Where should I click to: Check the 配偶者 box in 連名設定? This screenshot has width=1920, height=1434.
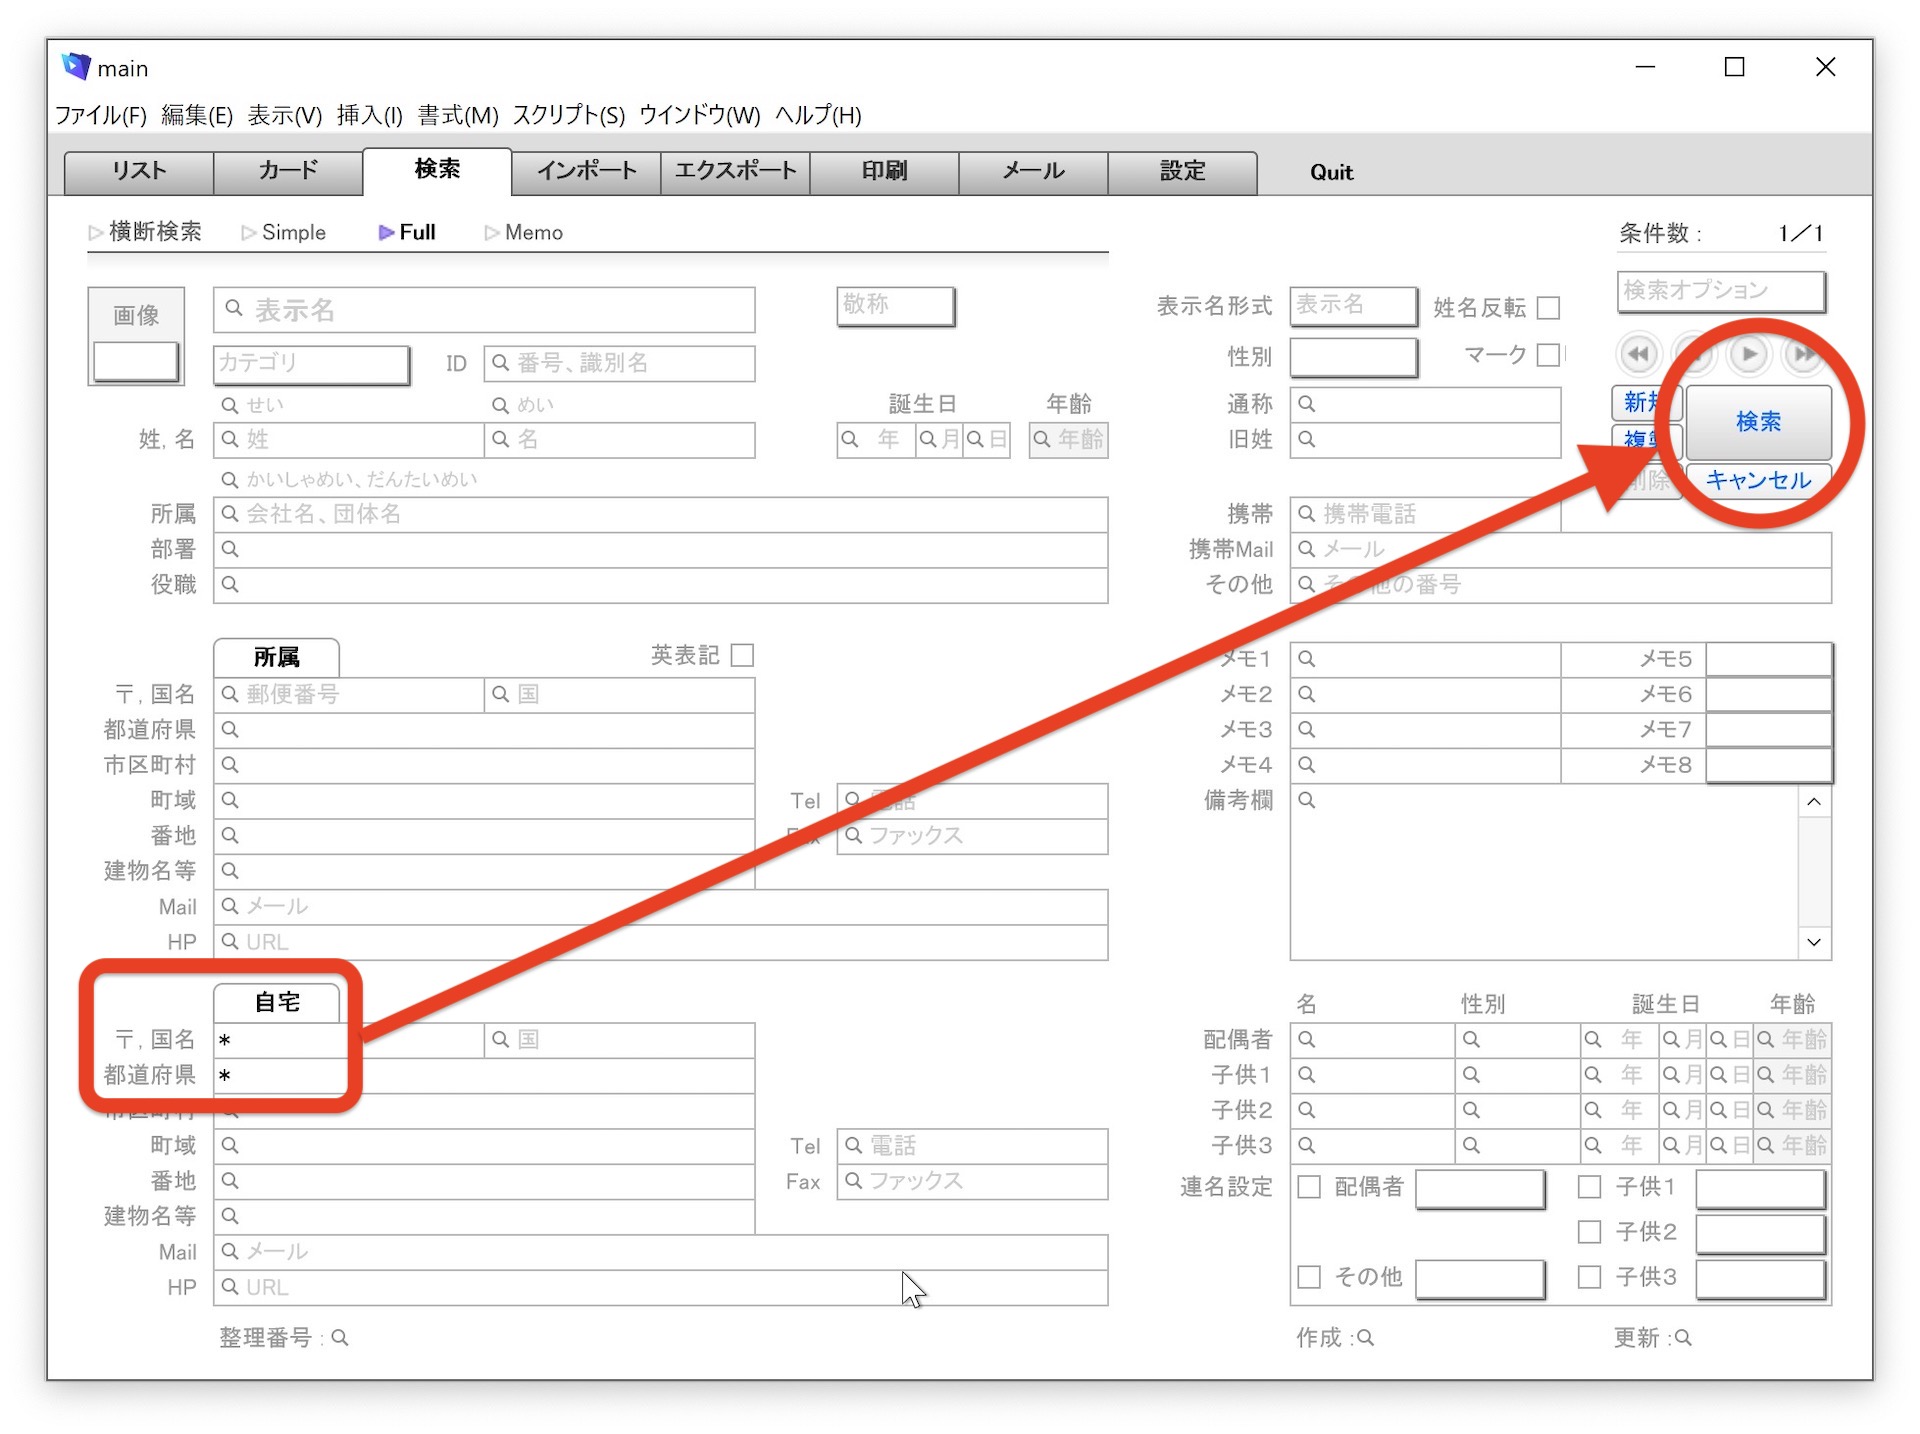click(x=1309, y=1187)
